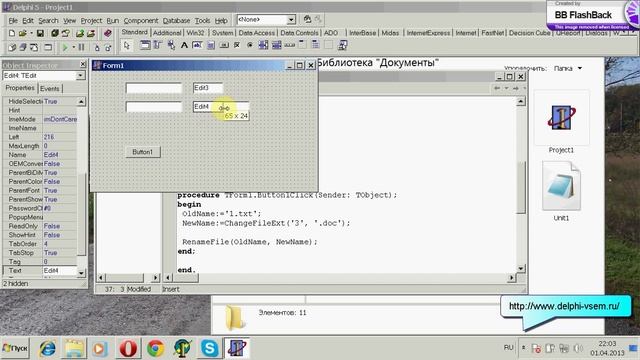This screenshot has width=640, height=360.
Task: Click Object Inspector scroll up arrow
Action: coord(81,101)
